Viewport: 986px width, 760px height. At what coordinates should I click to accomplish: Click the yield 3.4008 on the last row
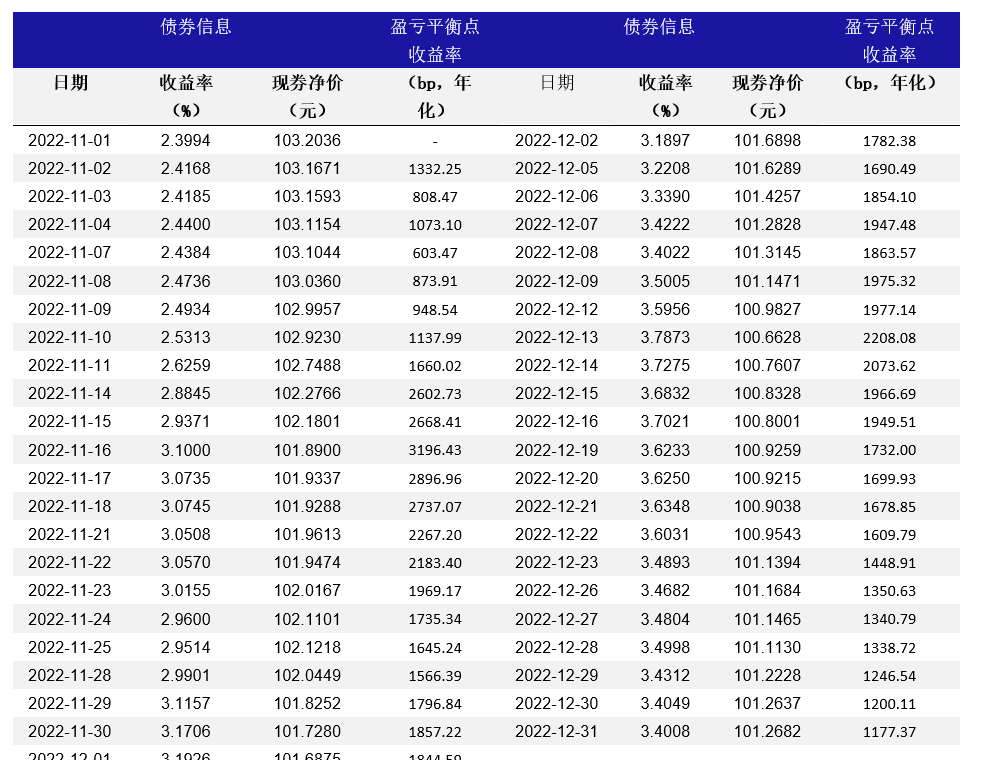coord(664,731)
